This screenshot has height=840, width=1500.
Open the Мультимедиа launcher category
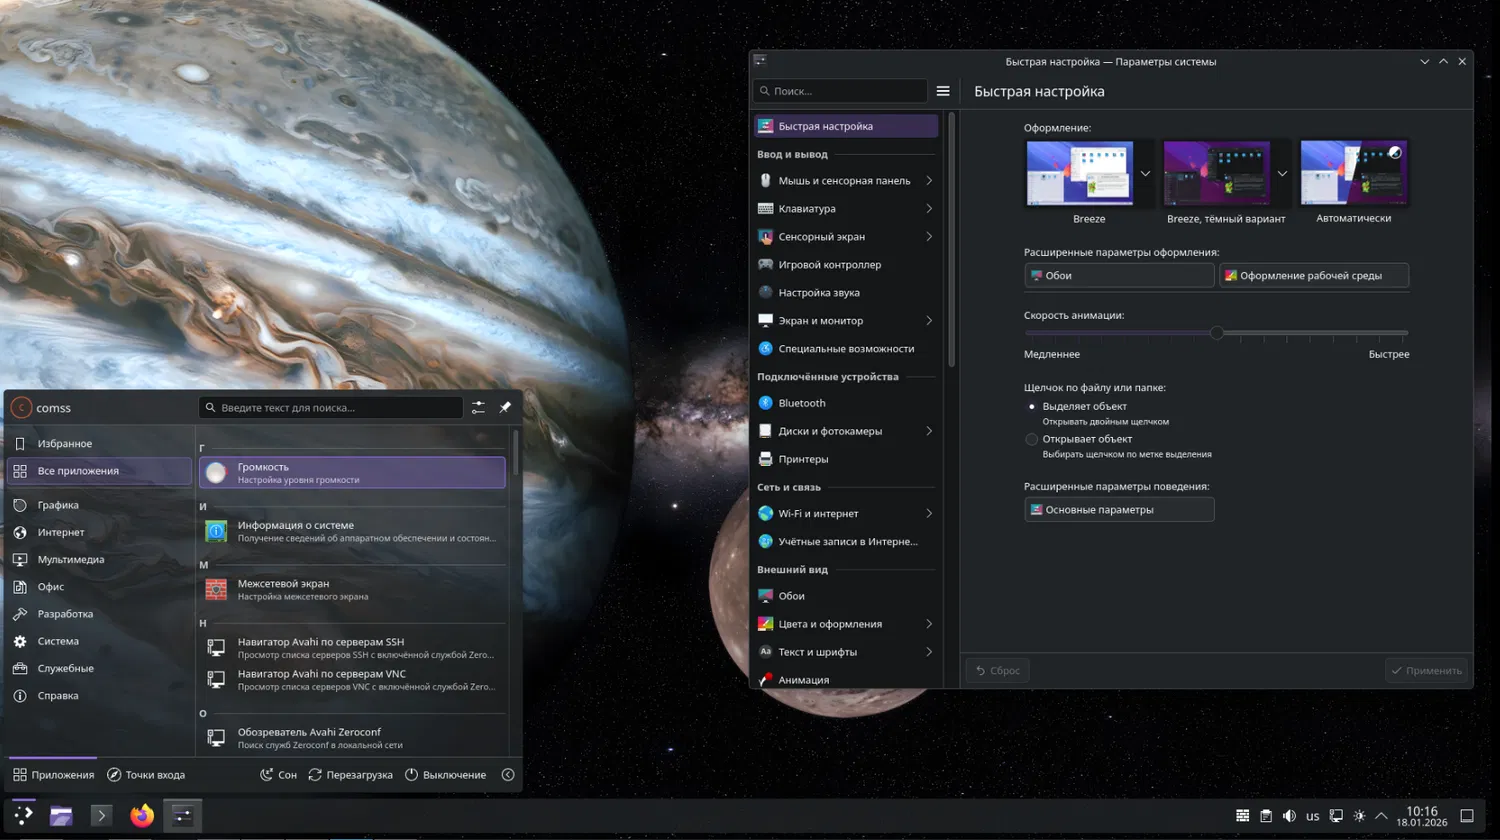click(99, 560)
